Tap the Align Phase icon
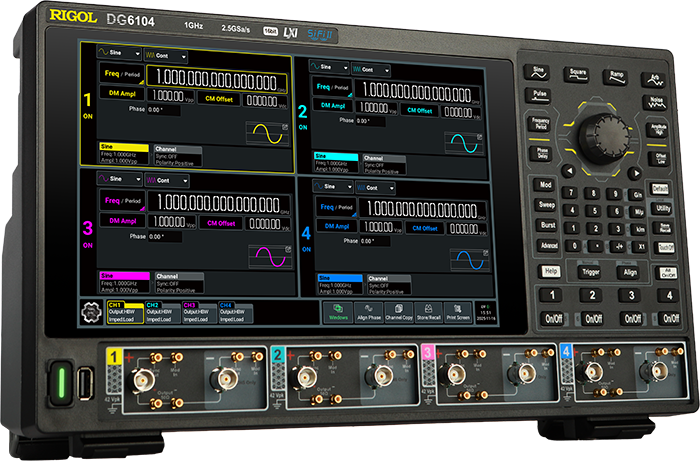 point(370,313)
